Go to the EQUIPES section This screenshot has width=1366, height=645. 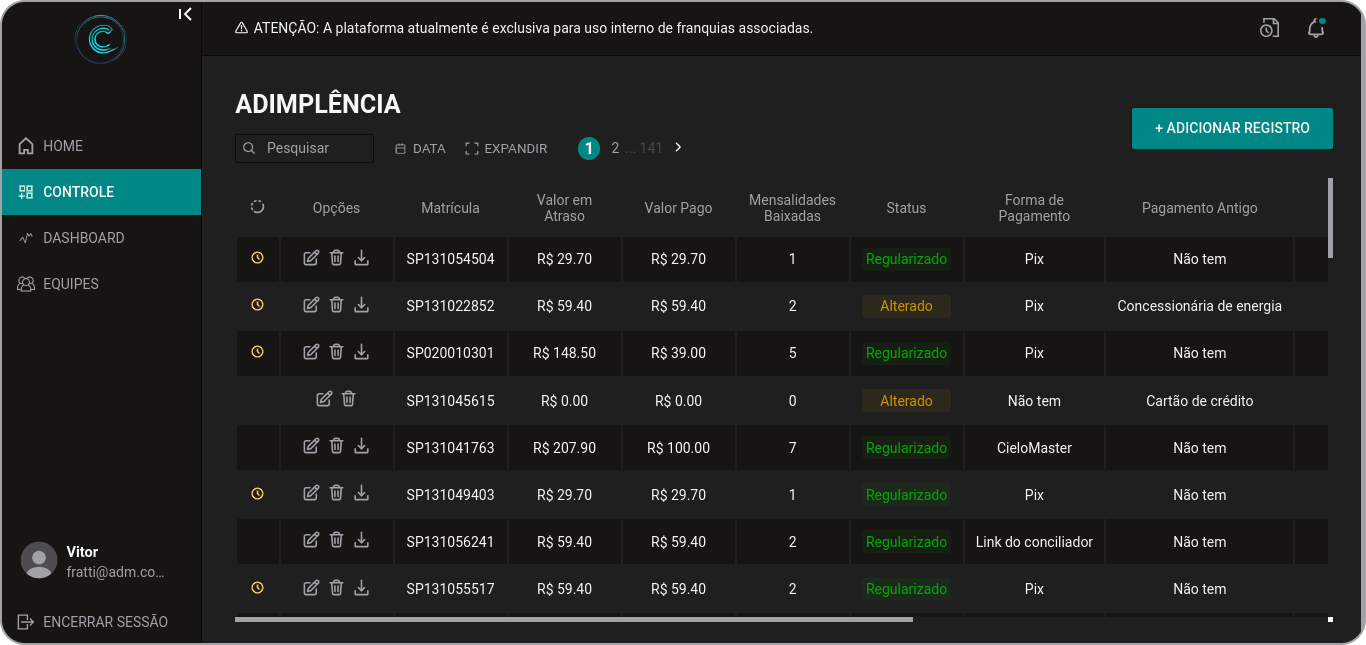coord(70,284)
